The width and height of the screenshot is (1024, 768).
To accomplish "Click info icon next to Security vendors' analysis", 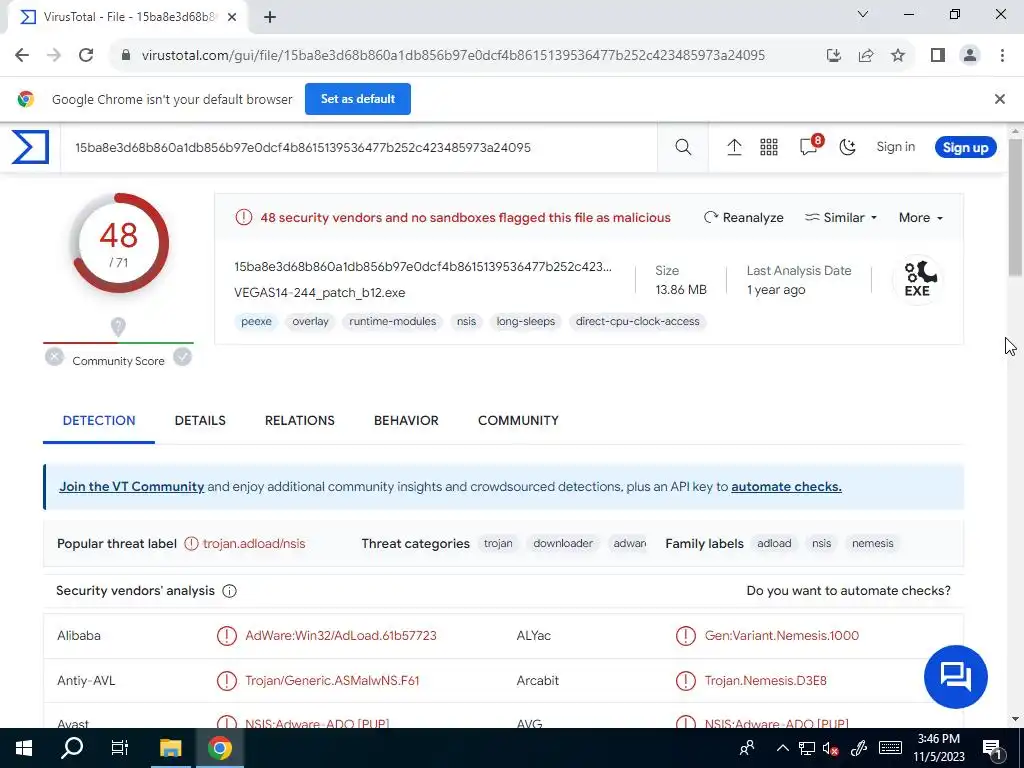I will pos(229,591).
